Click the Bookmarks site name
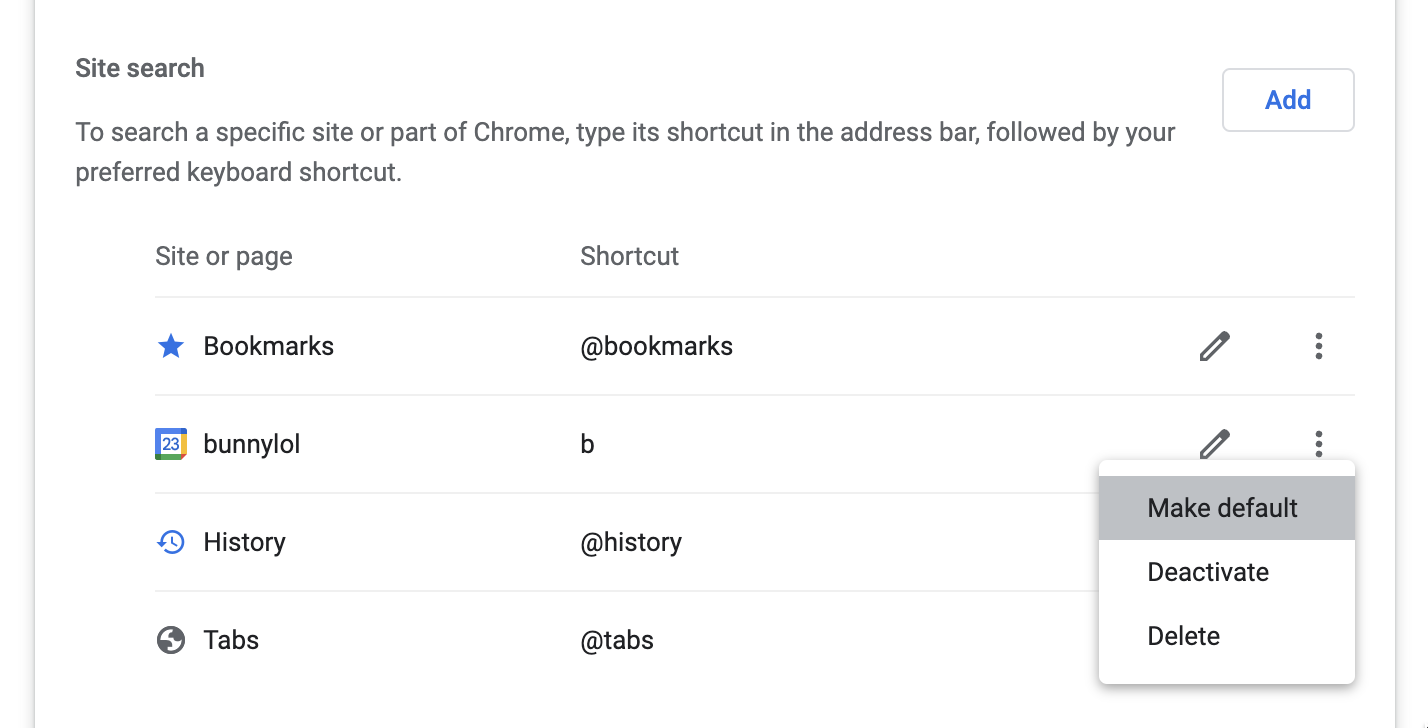 tap(269, 346)
